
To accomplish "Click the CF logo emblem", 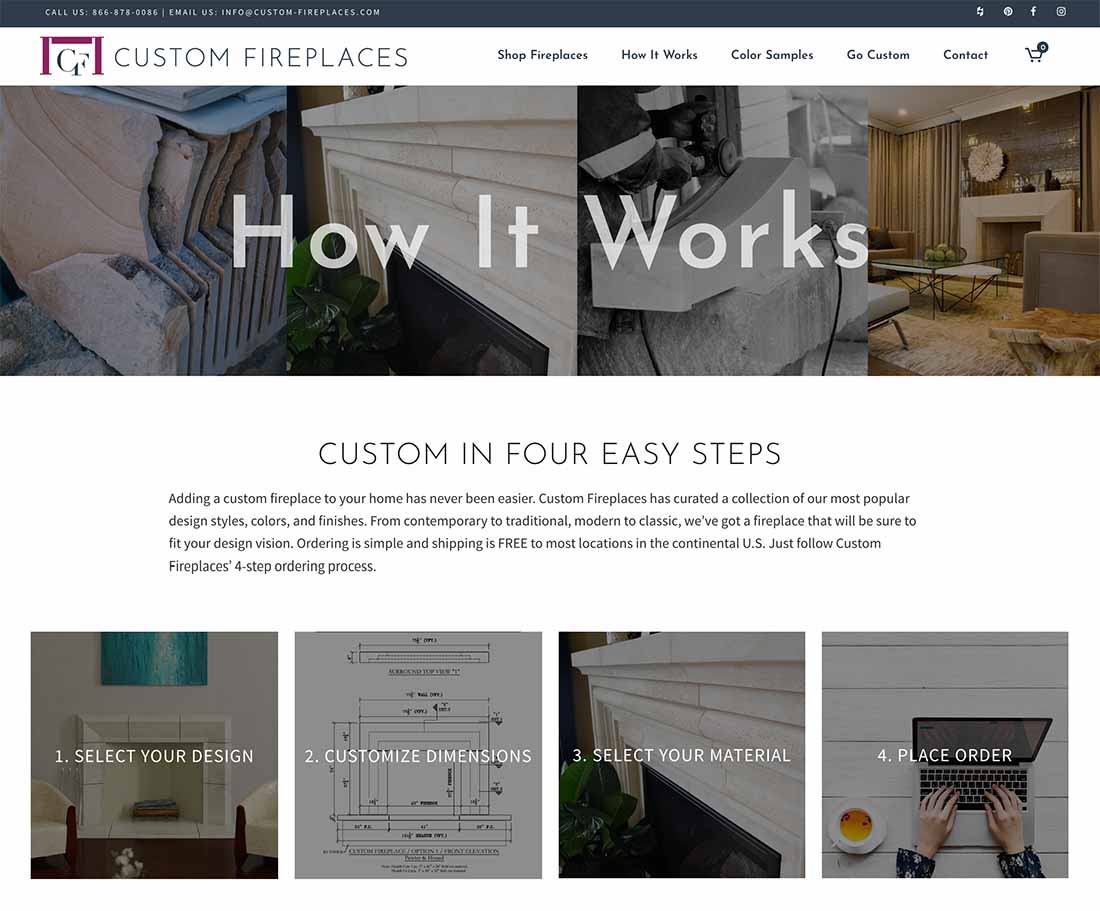I will 72,55.
